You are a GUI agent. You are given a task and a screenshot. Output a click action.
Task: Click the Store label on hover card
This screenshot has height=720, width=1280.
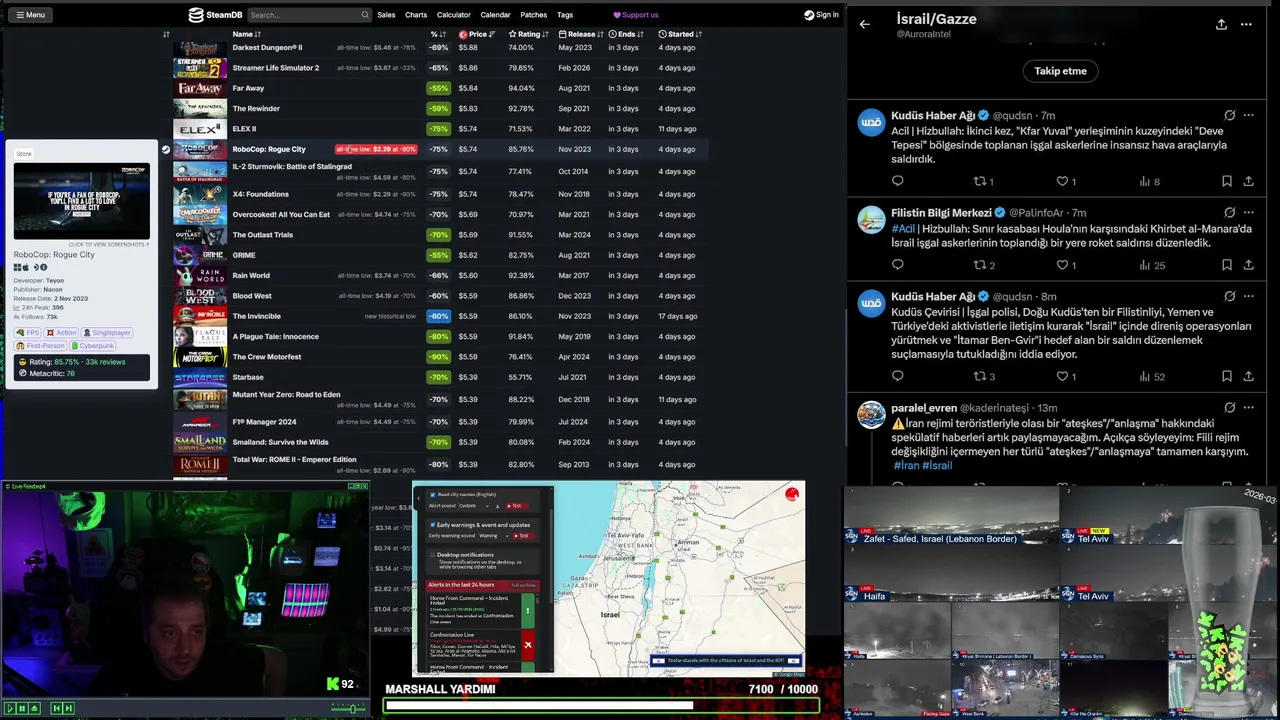24,154
